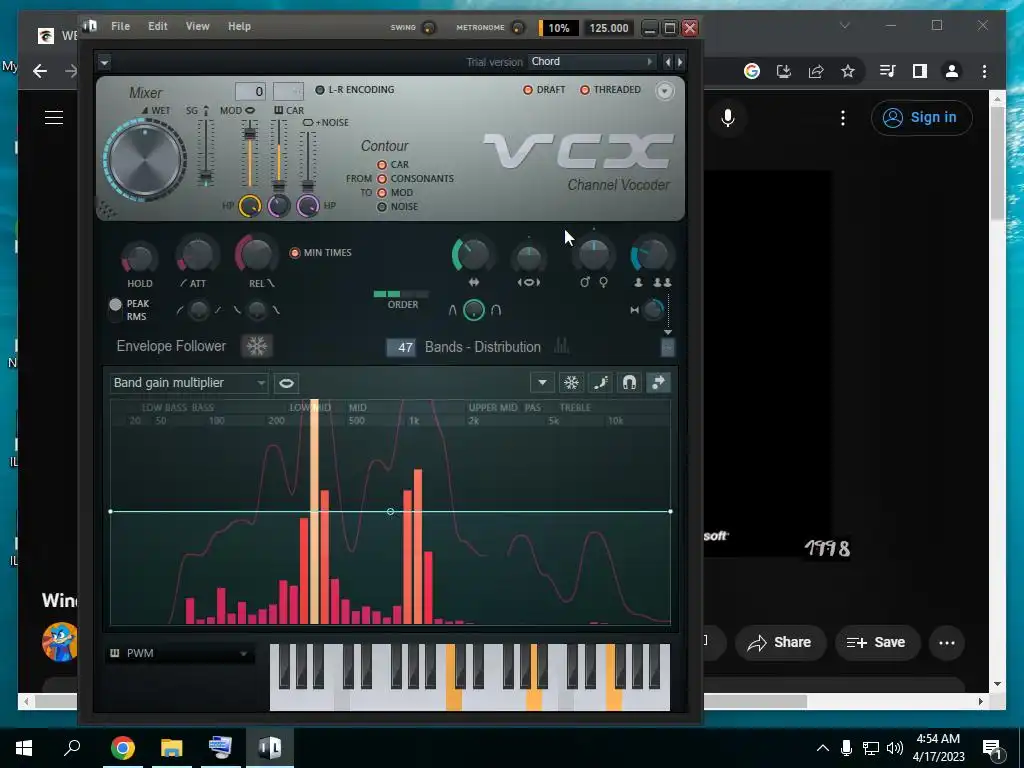Click the male/female gender knob

point(594,255)
